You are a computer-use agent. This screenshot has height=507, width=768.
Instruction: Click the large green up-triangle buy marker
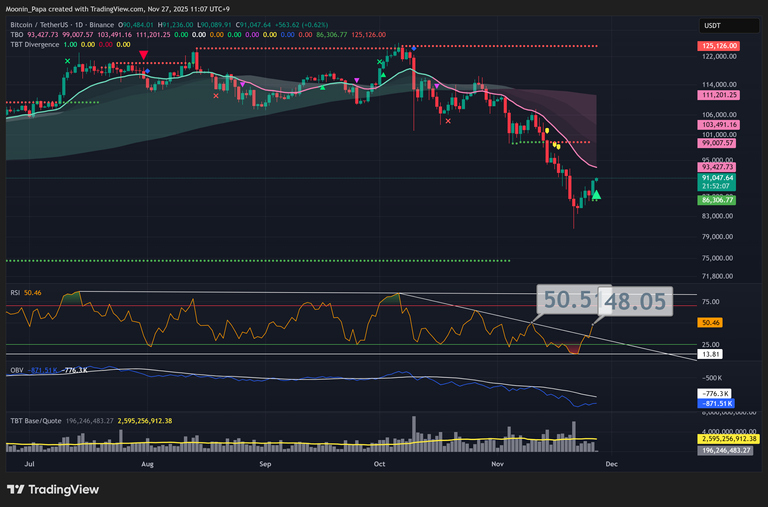click(596, 195)
